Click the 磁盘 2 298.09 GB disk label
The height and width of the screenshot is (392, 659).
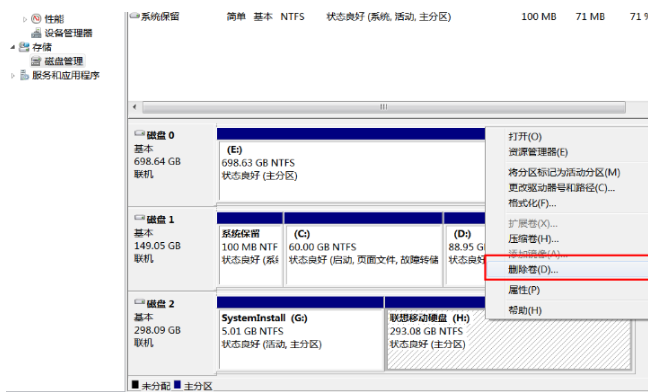pos(171,332)
